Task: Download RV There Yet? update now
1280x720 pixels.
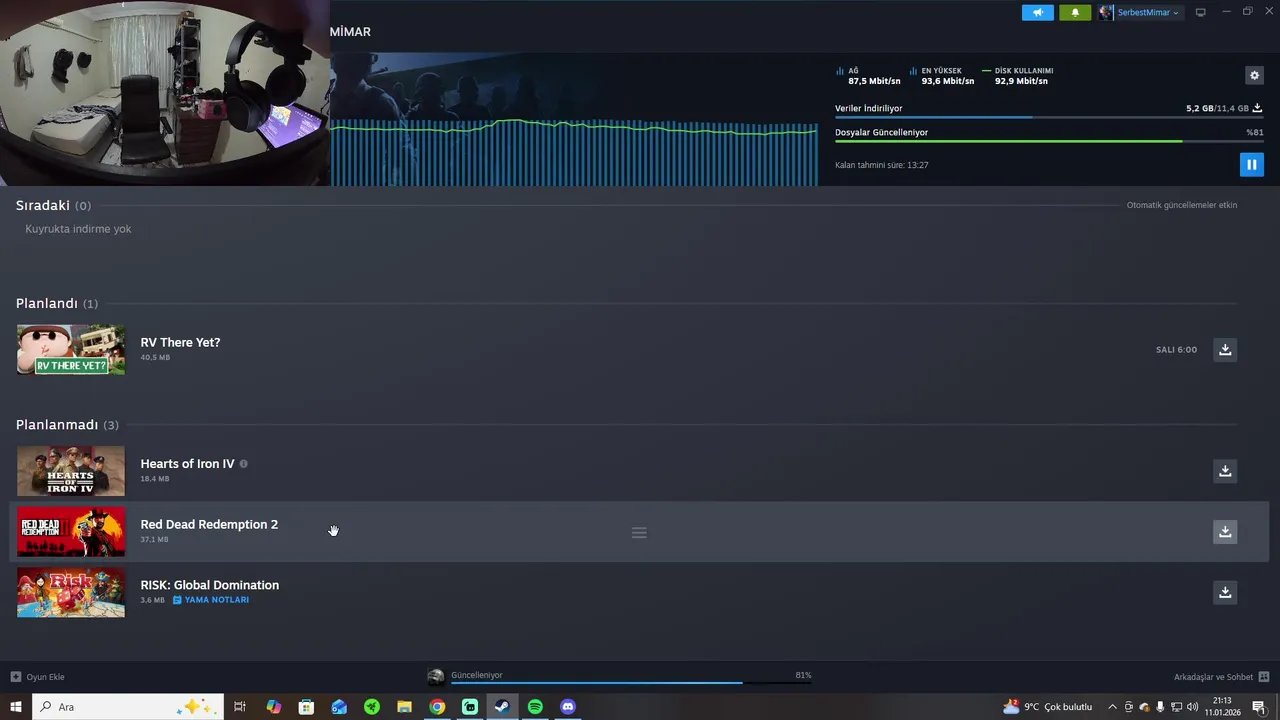Action: pos(1225,349)
